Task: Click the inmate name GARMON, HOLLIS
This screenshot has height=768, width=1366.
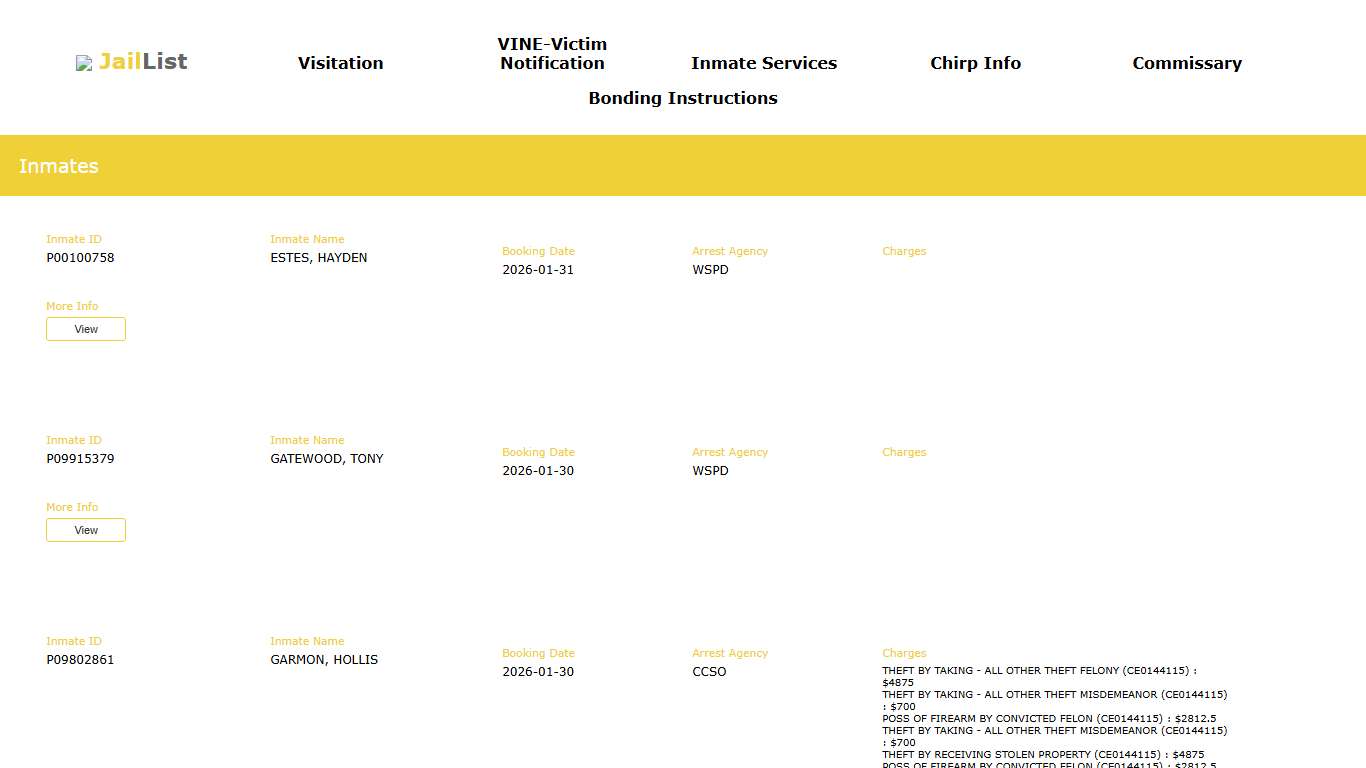Action: tap(324, 660)
